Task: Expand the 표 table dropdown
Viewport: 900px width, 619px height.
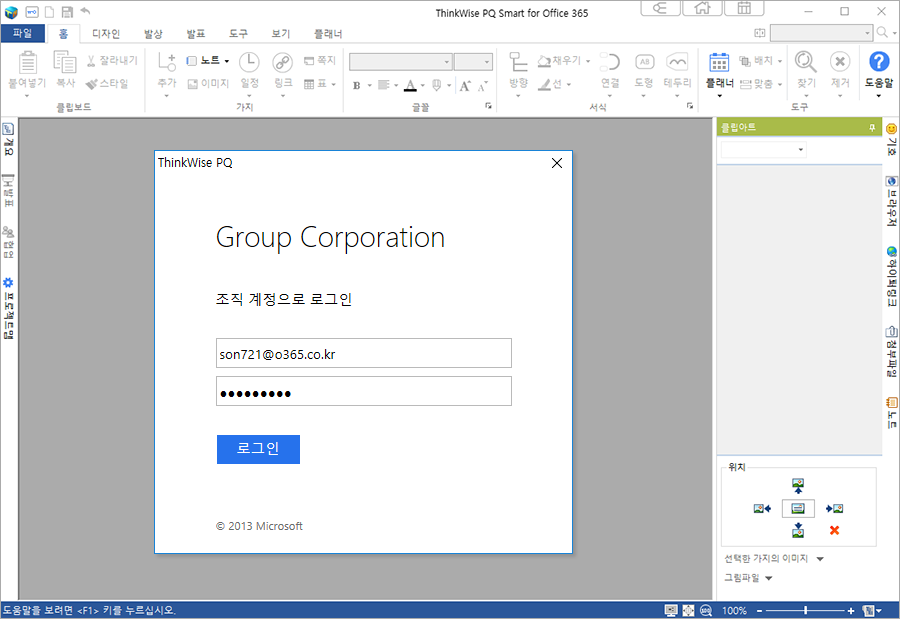Action: click(333, 84)
